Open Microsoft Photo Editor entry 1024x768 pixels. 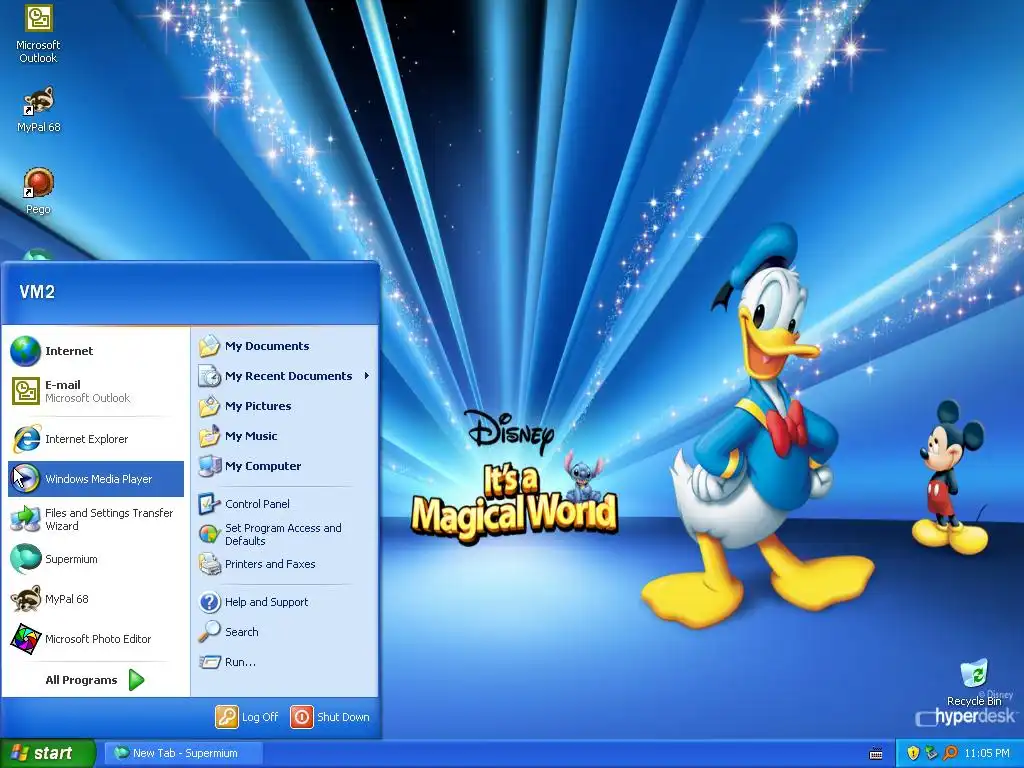96,639
